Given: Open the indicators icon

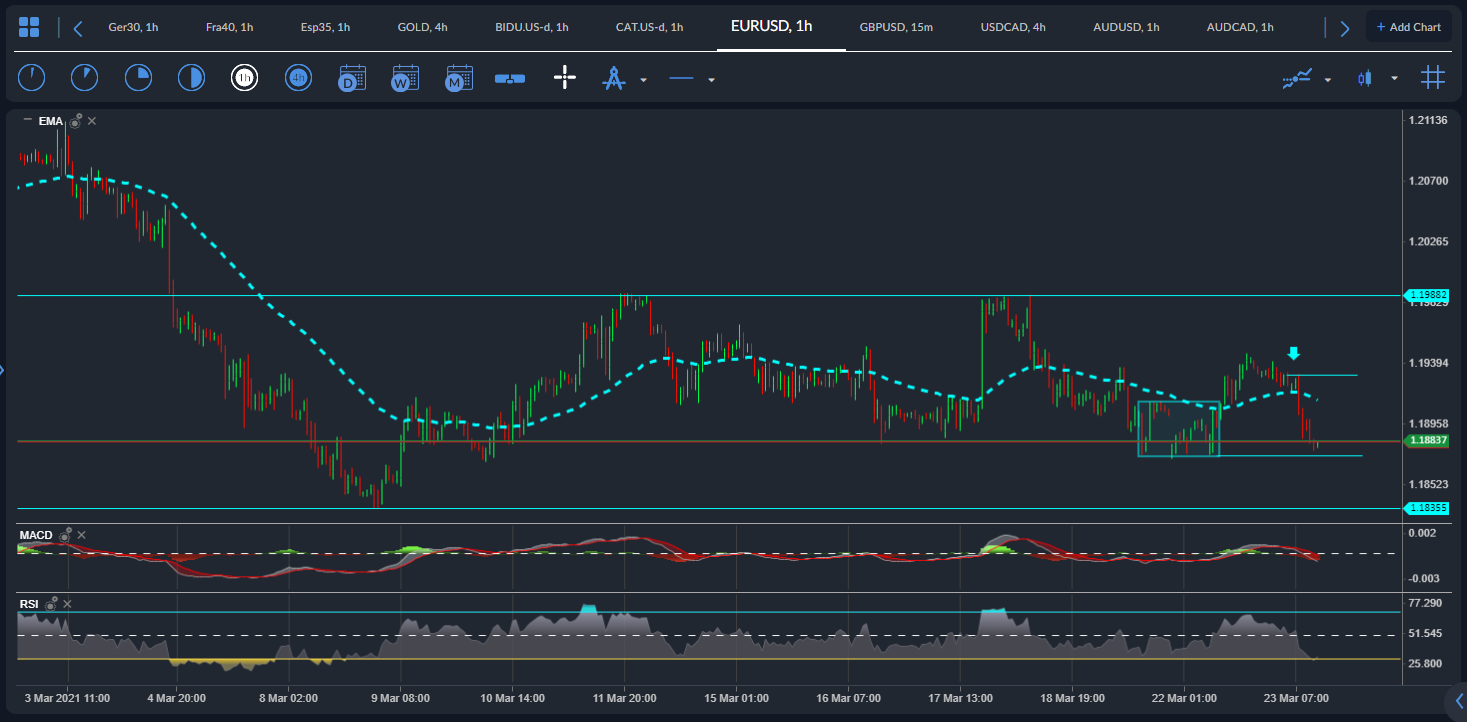Looking at the screenshot, I should pos(1297,78).
